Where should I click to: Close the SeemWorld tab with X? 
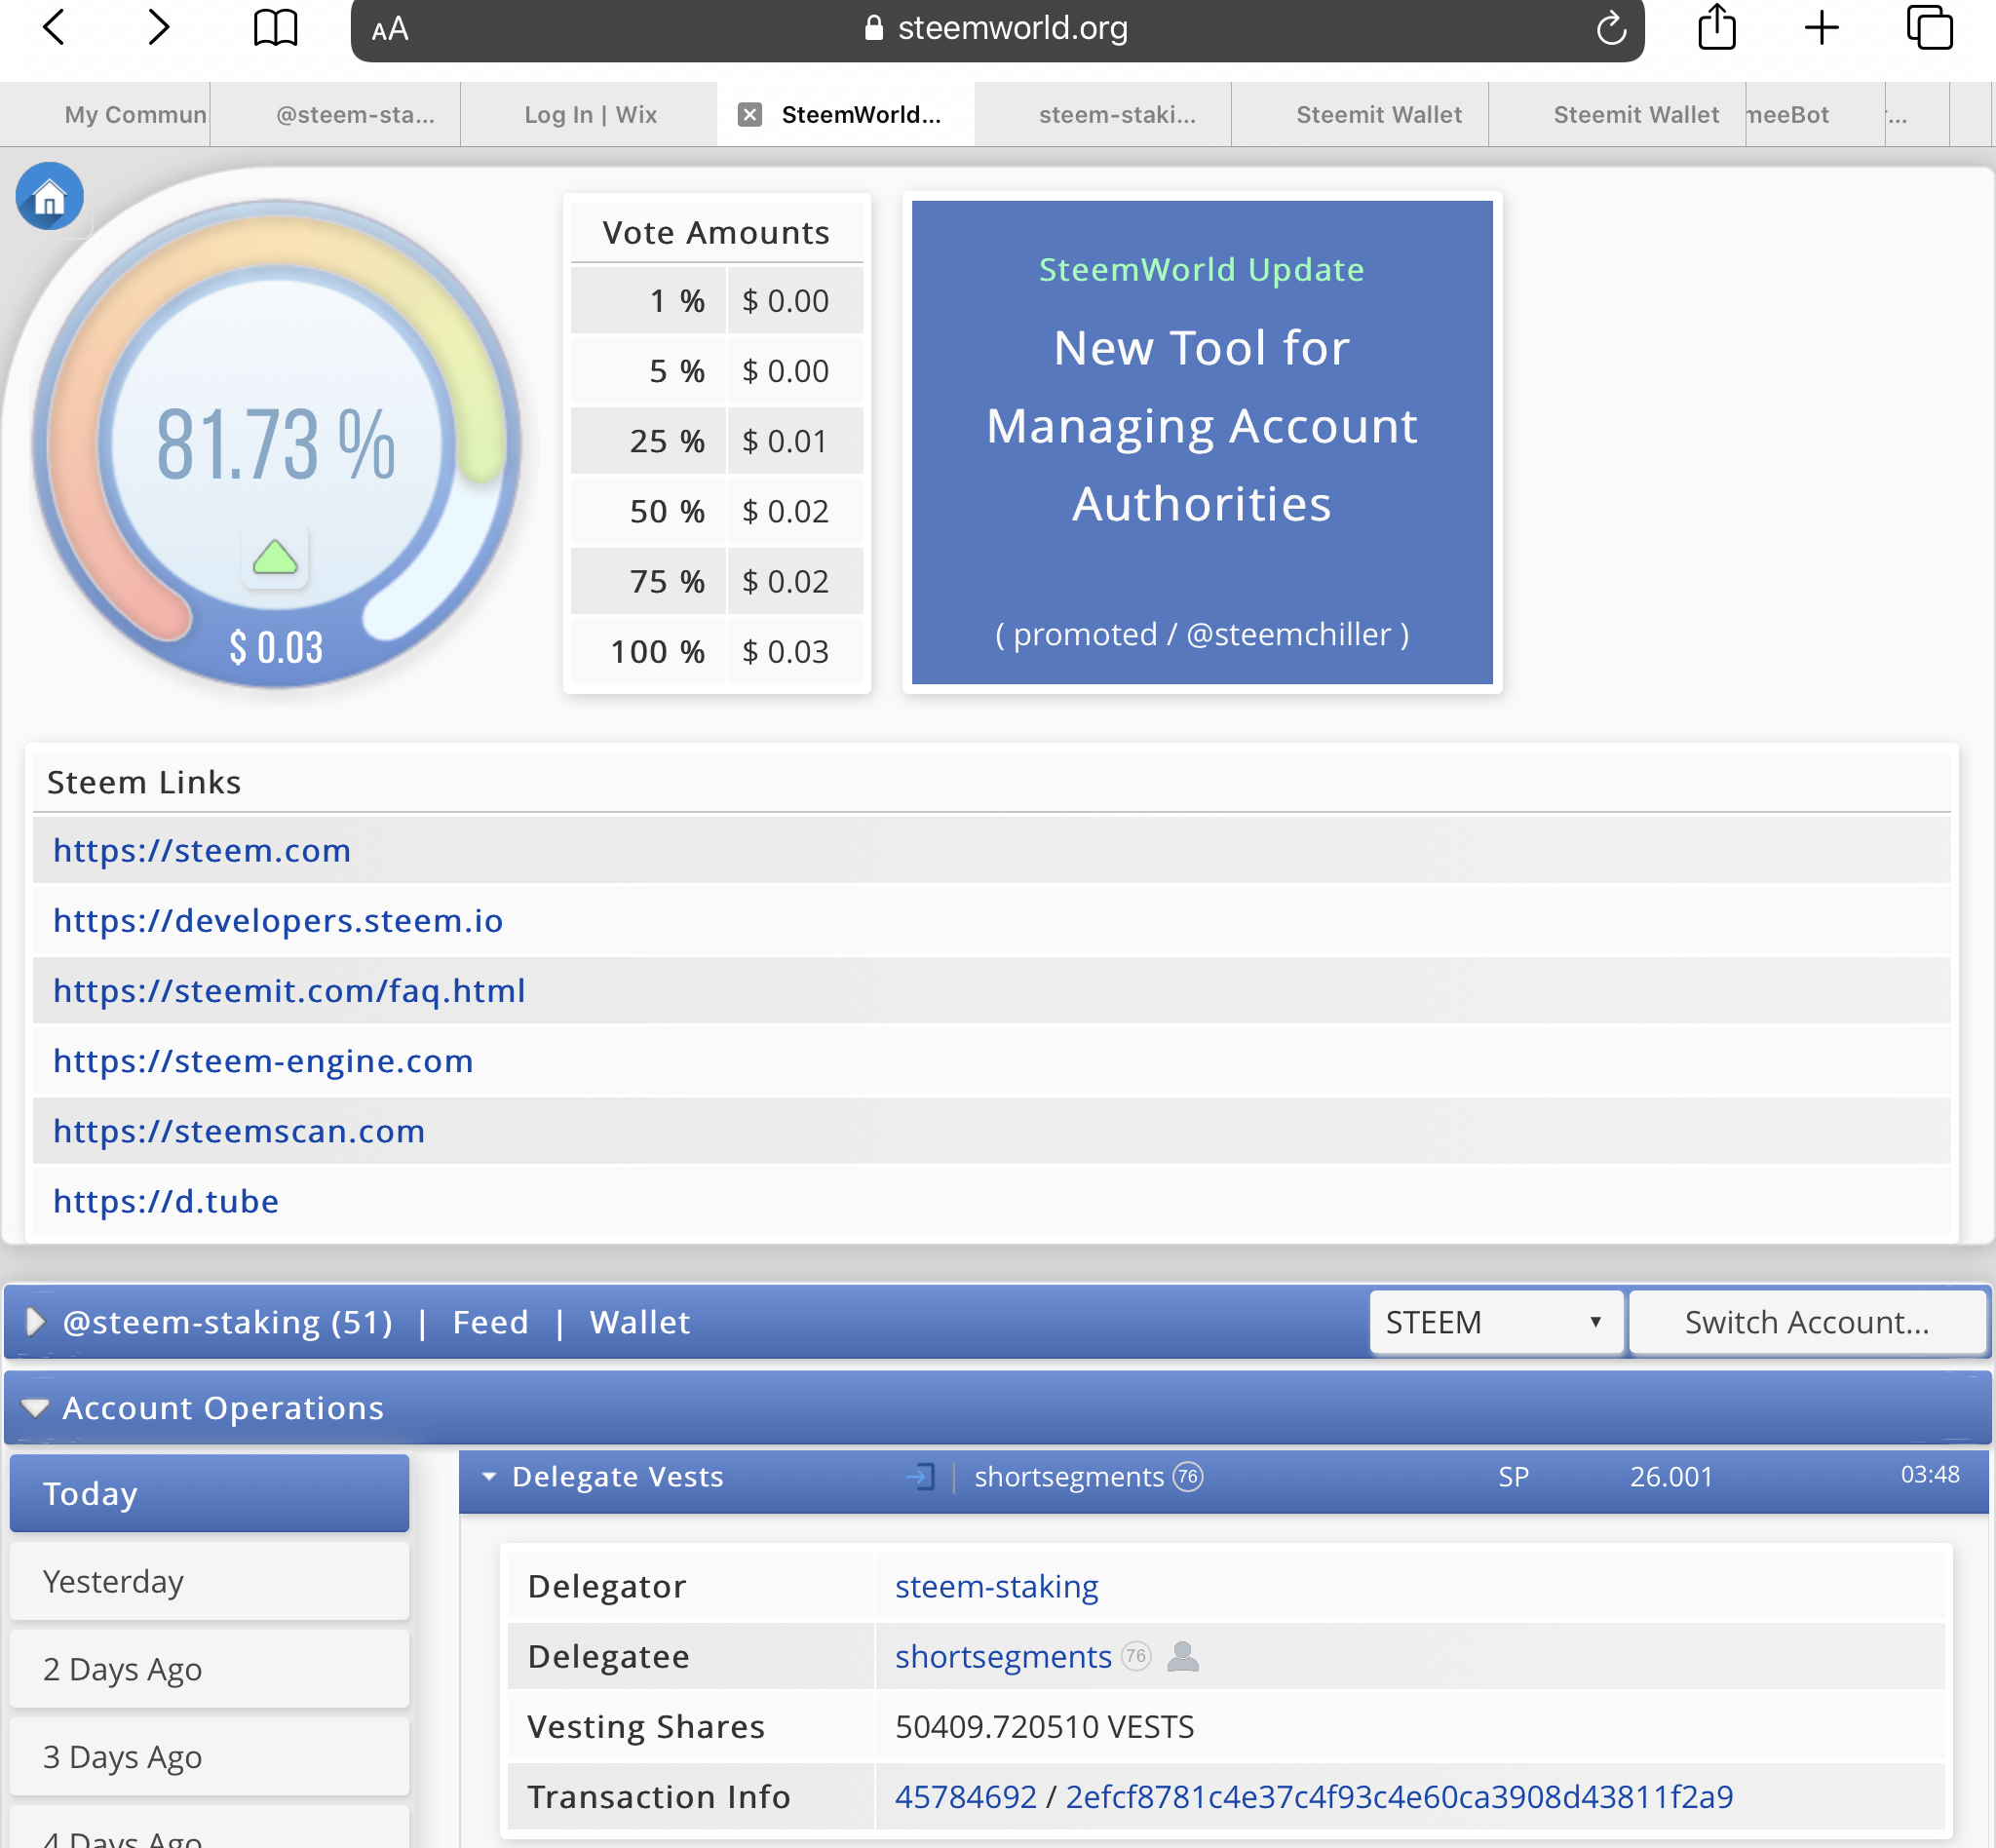point(750,115)
